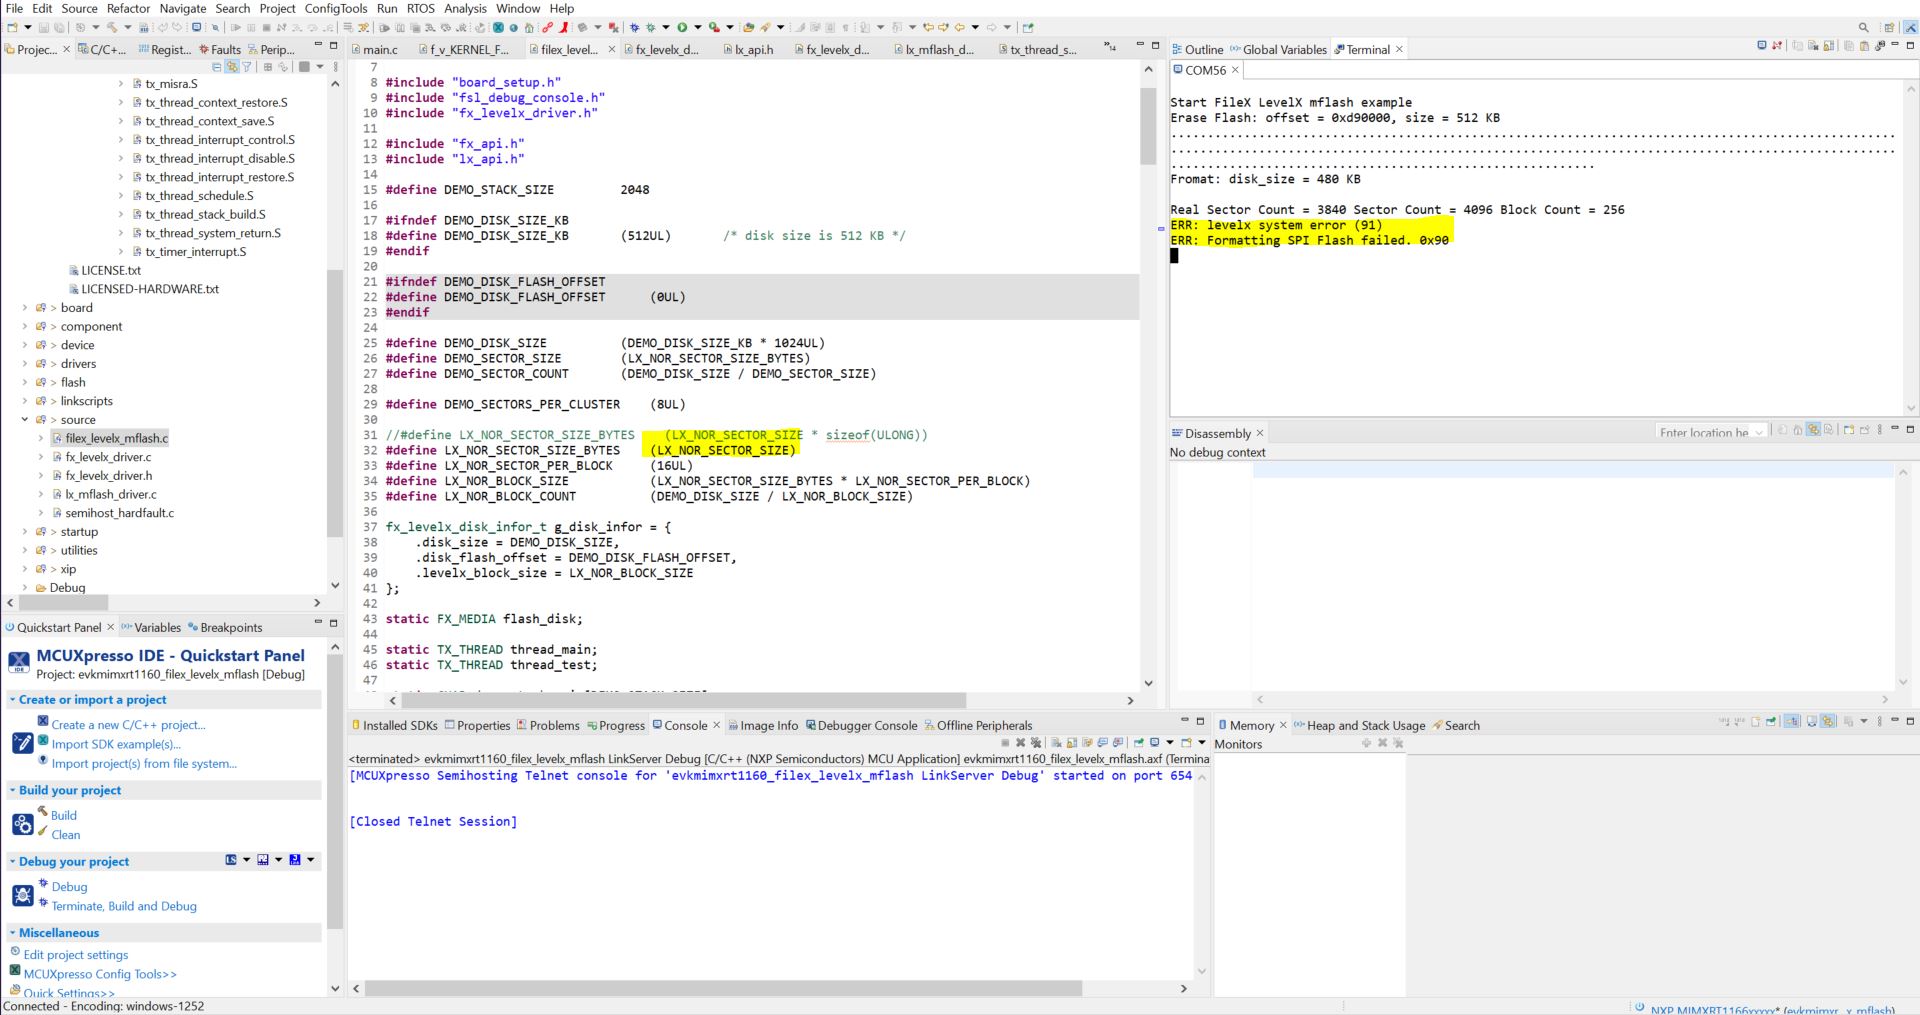Open the ConfigTools menu

coord(336,8)
